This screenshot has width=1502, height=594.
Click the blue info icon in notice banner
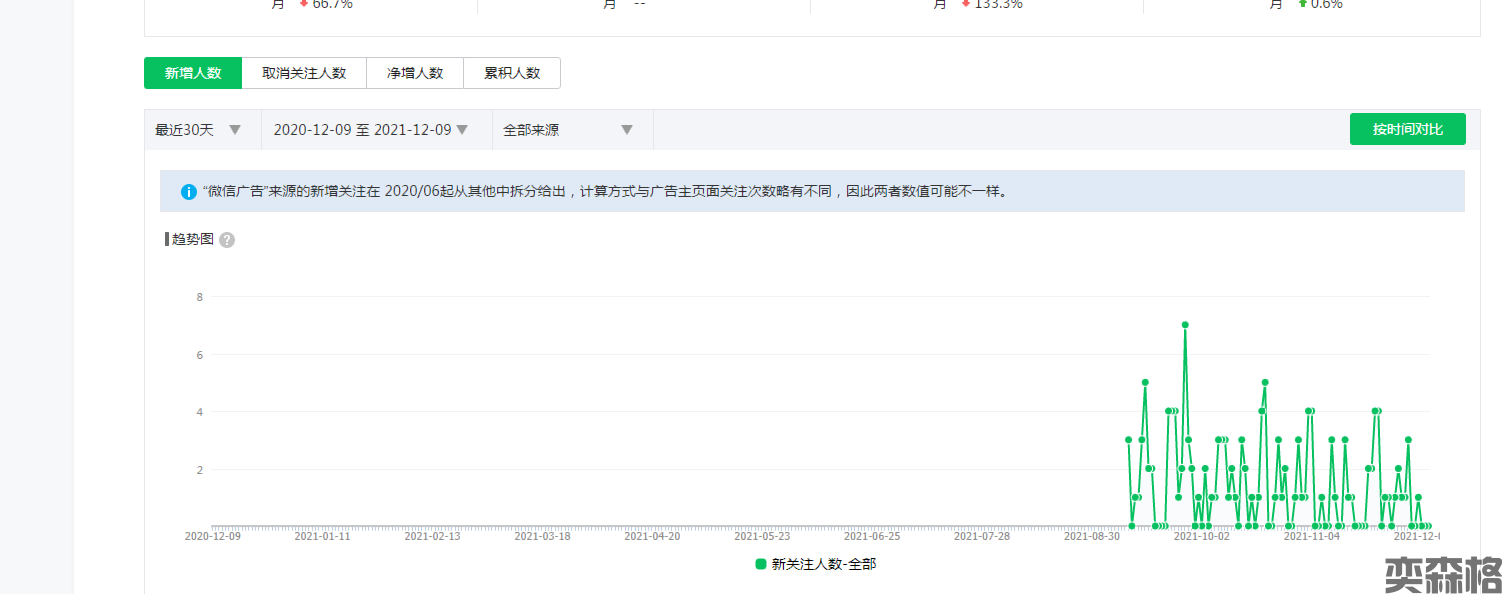(188, 191)
